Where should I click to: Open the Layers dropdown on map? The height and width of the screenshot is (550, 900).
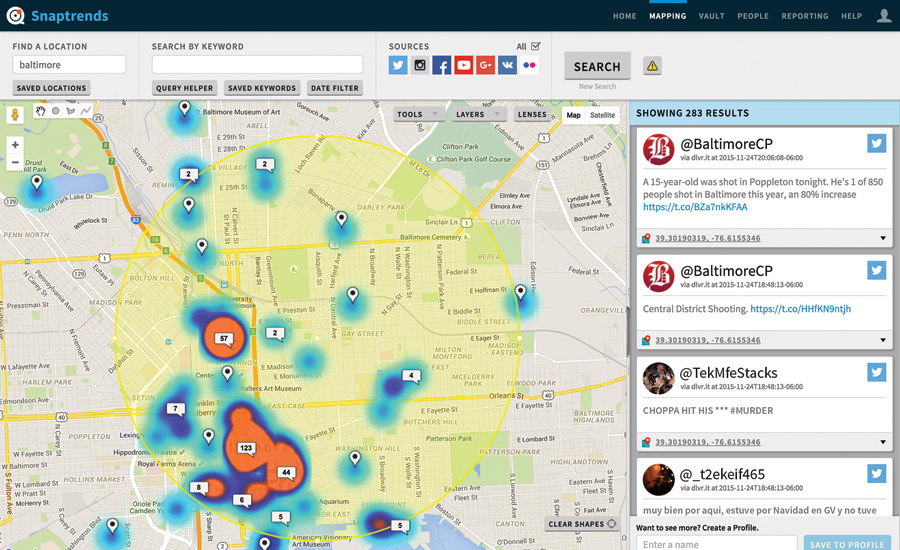477,115
